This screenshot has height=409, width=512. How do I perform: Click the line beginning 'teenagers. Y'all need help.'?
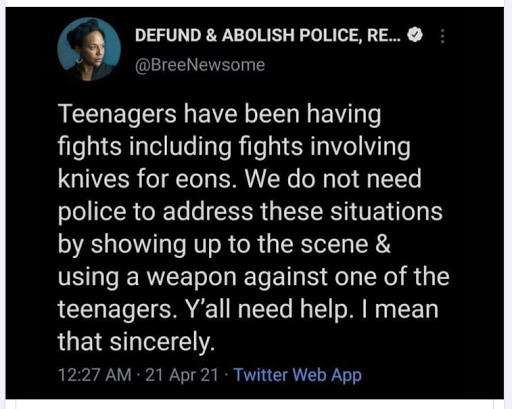pyautogui.click(x=248, y=310)
